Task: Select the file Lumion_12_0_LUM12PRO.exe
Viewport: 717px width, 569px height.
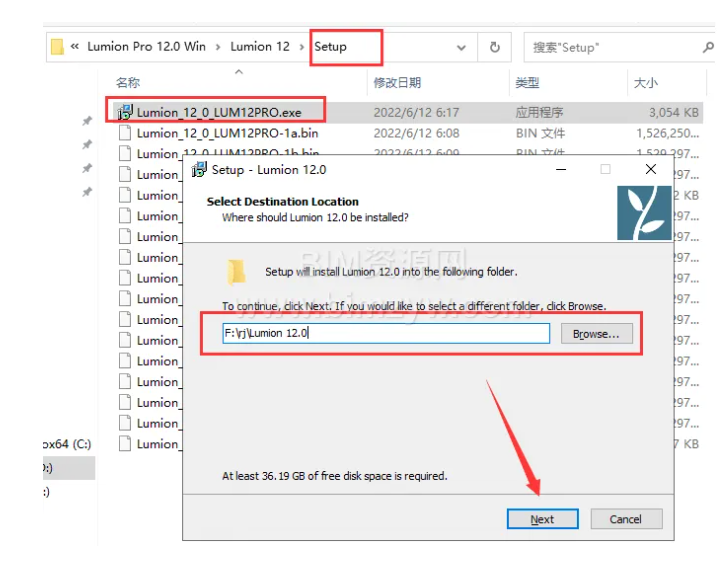Action: point(219,113)
